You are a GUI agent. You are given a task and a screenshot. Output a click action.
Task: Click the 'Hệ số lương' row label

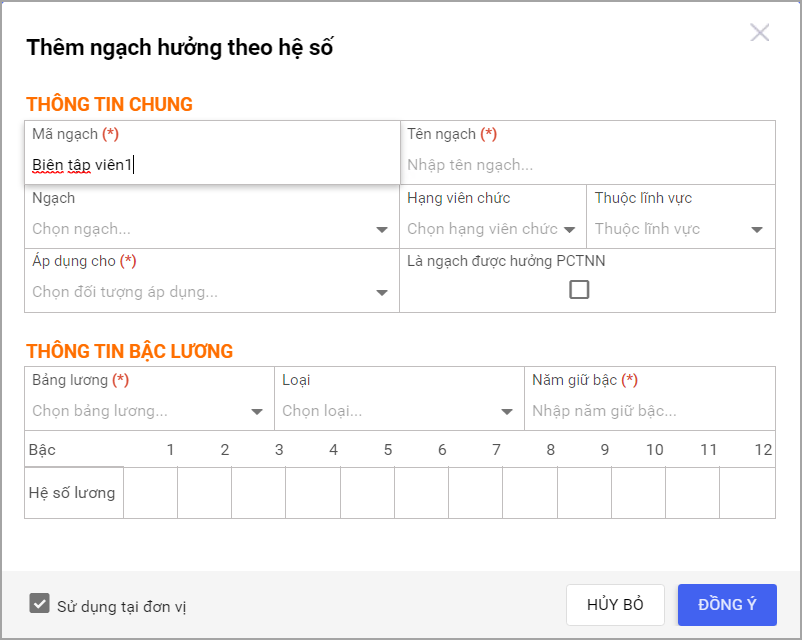(72, 493)
